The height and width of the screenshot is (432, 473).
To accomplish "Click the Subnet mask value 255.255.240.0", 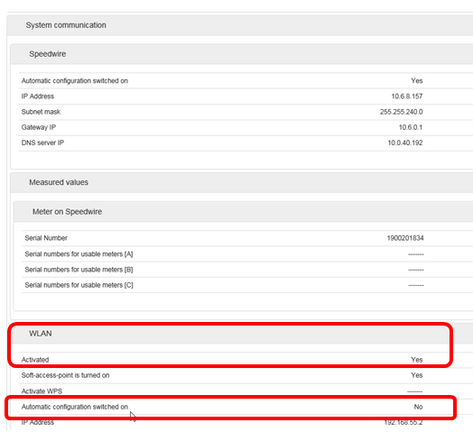I will click(x=401, y=112).
